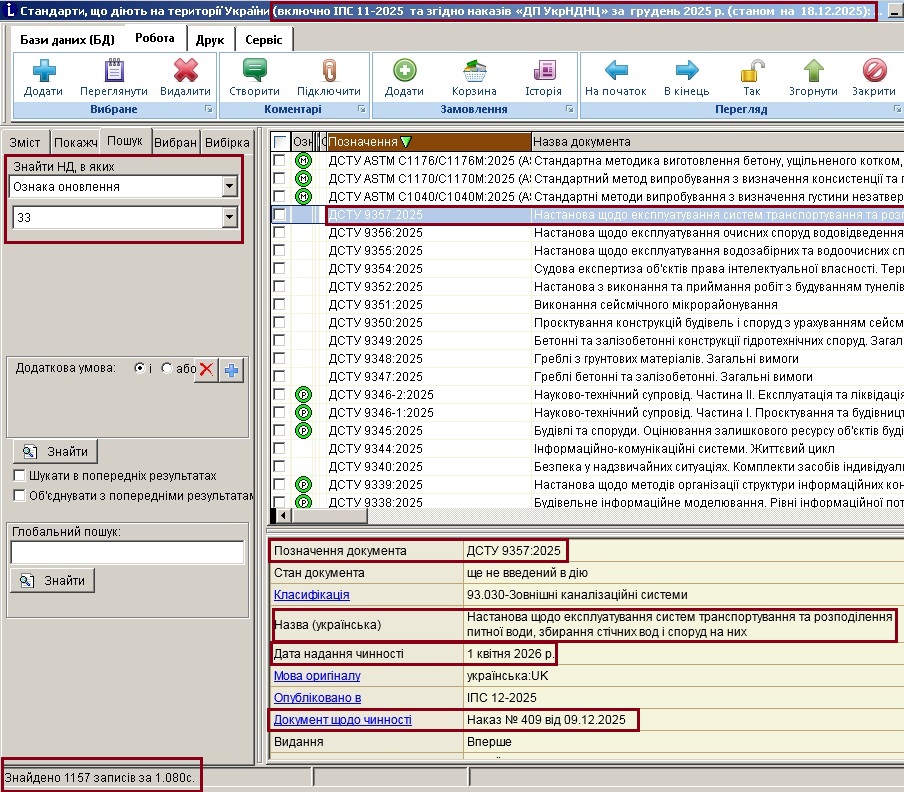Open the dropdown showing value 33

230,217
